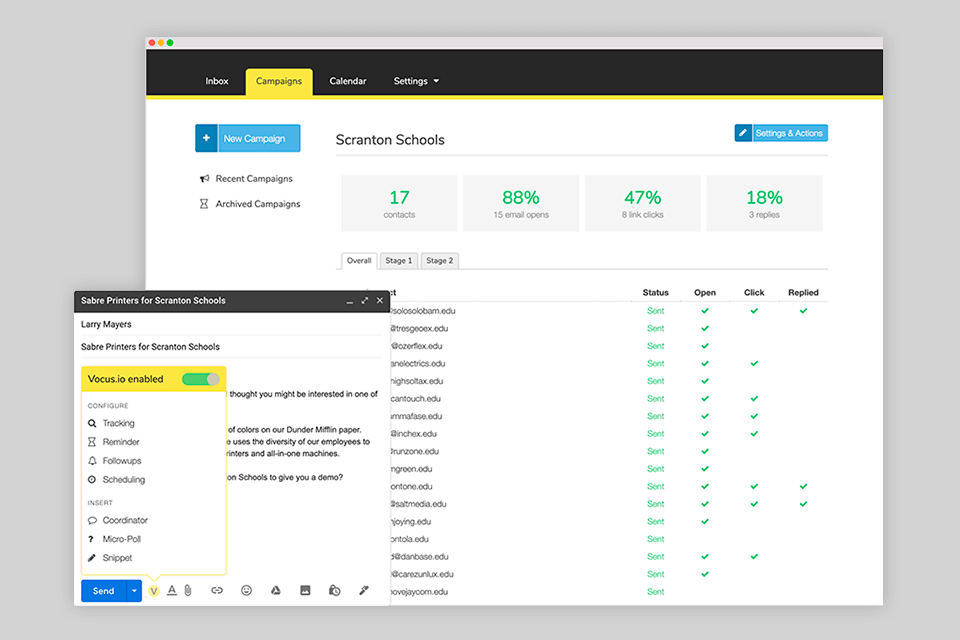Click the saltmedia.edu contact row
The width and height of the screenshot is (960, 640).
pyautogui.click(x=609, y=504)
